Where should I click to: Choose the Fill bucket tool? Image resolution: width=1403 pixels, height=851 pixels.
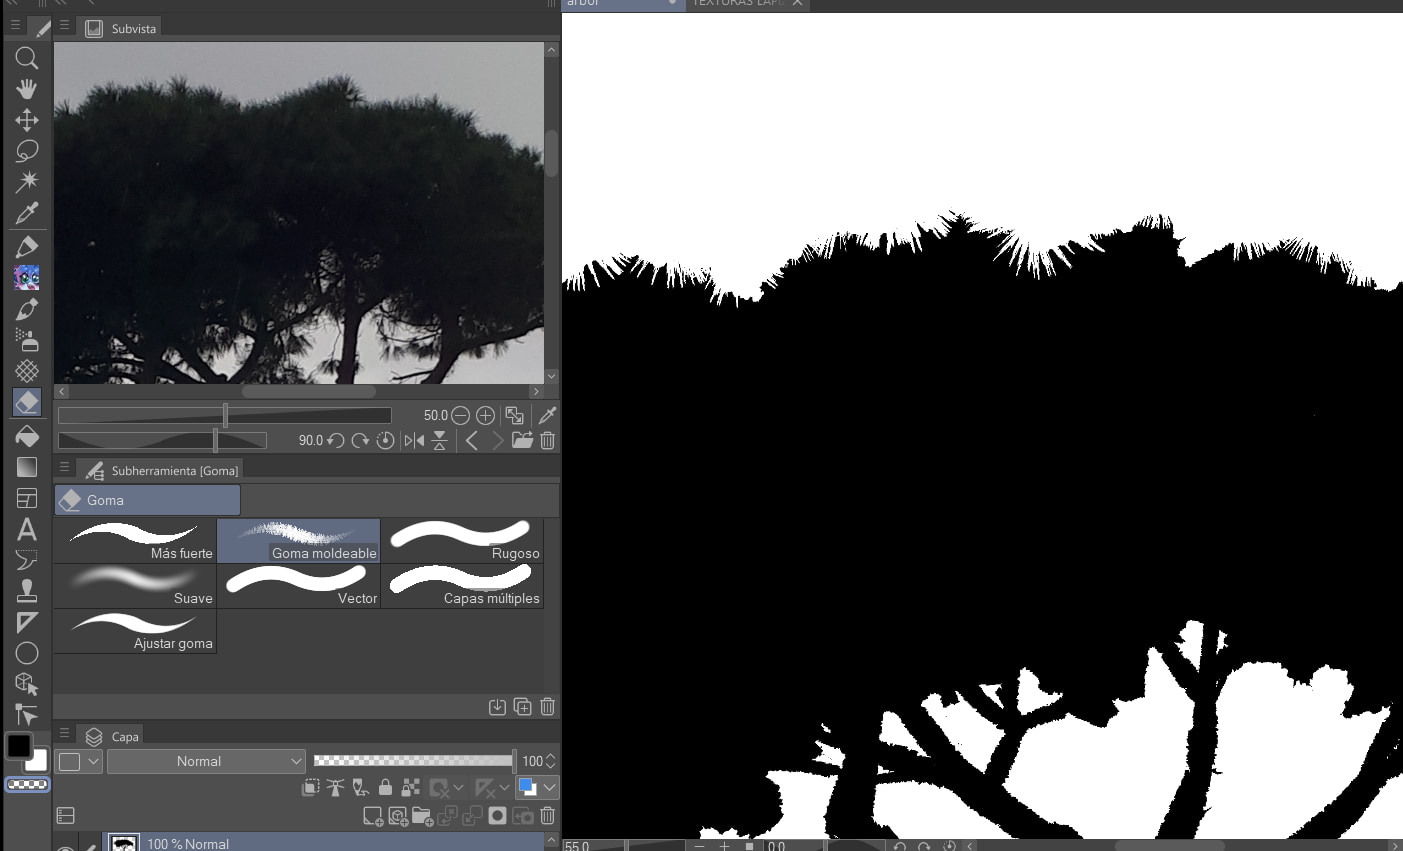[27, 436]
